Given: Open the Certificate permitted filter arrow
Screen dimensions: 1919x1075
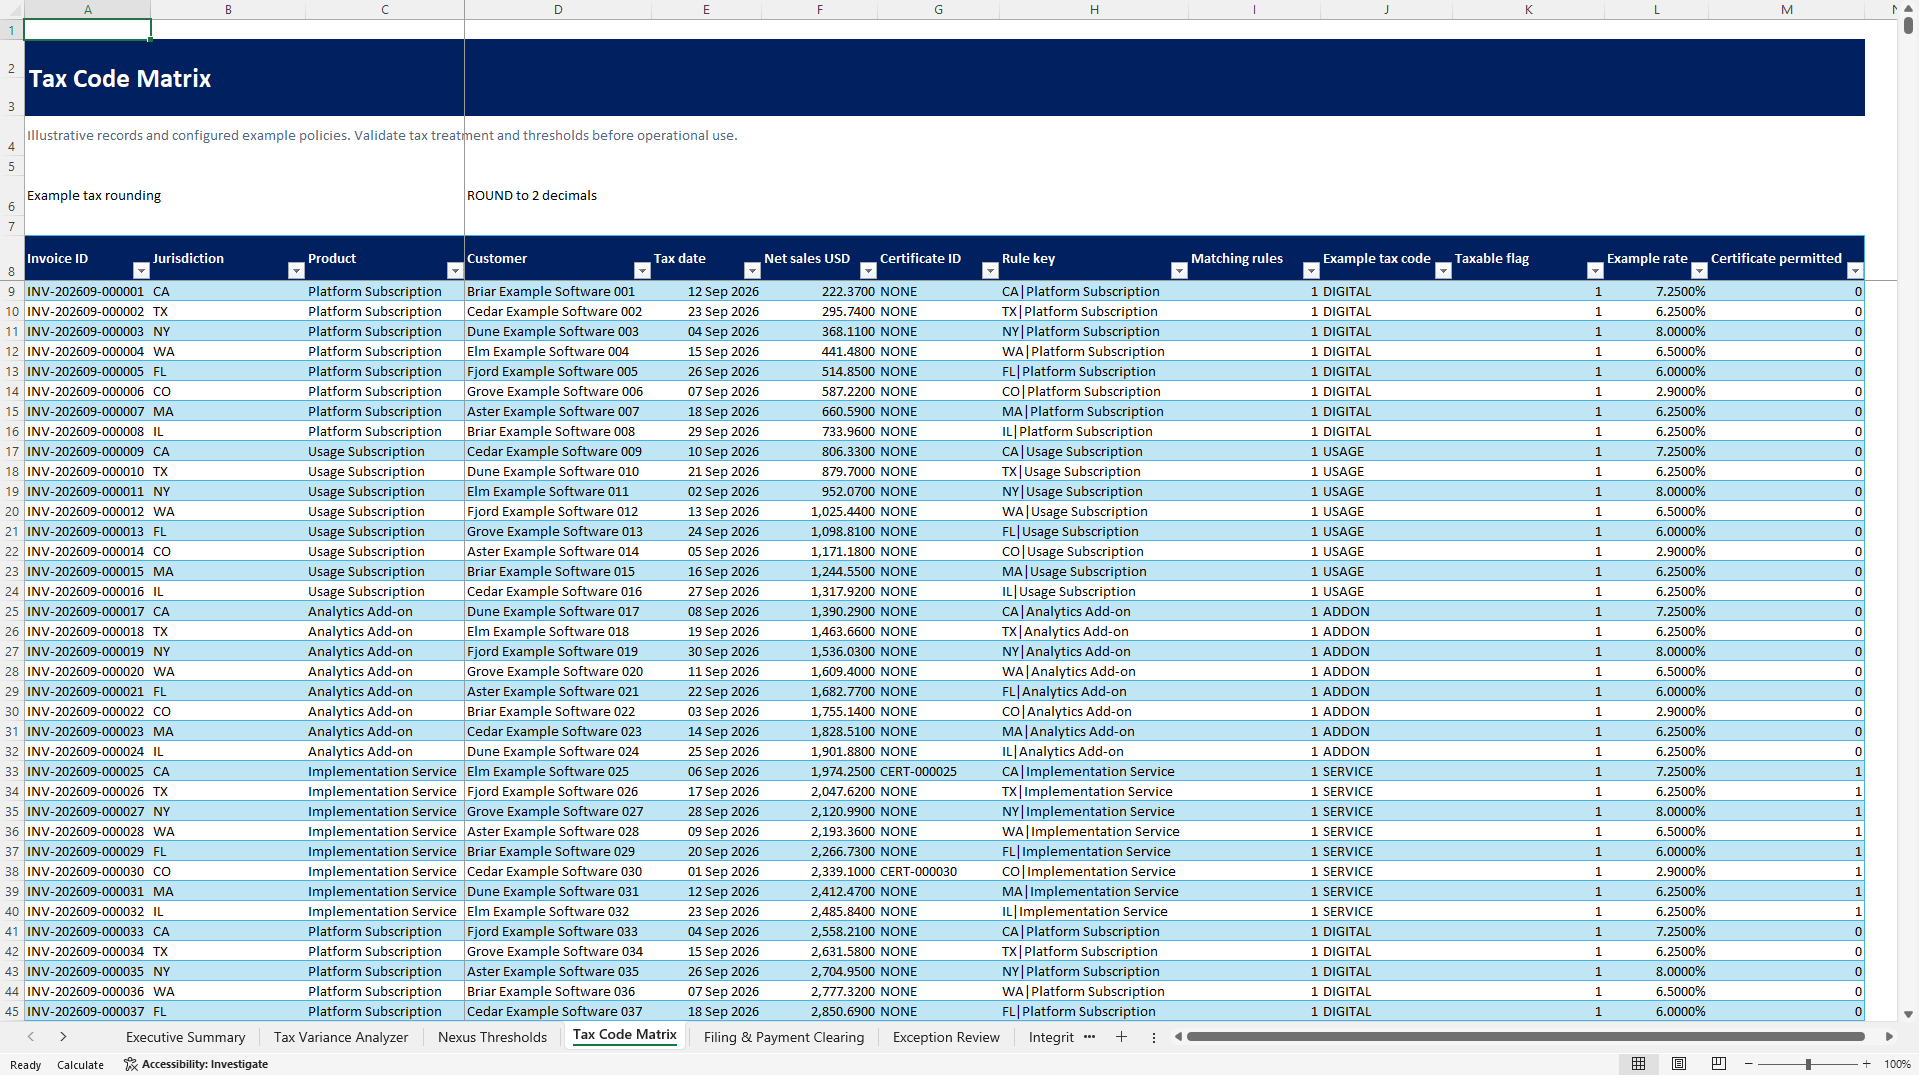Looking at the screenshot, I should coord(1855,271).
